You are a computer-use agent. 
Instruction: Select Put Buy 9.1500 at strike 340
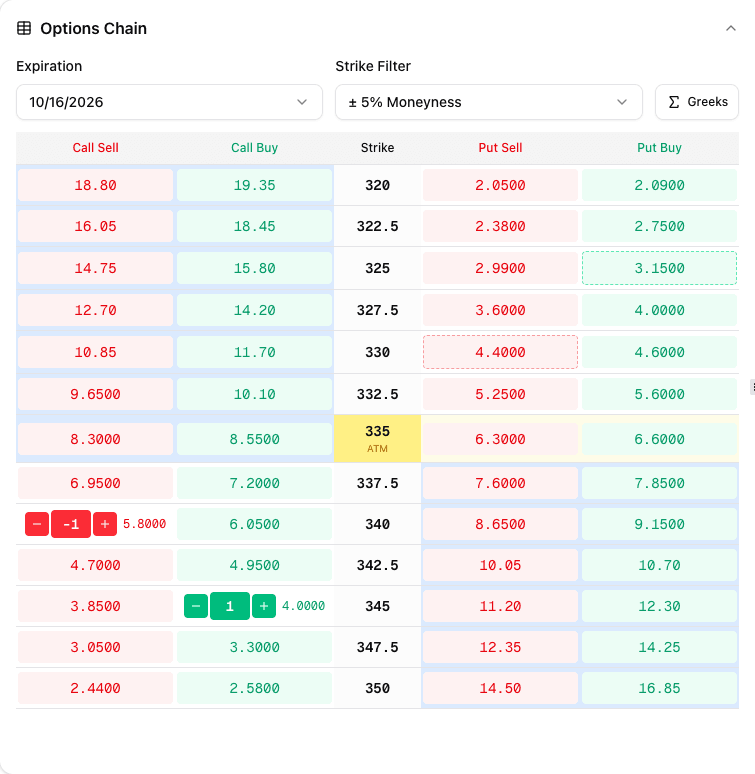659,524
